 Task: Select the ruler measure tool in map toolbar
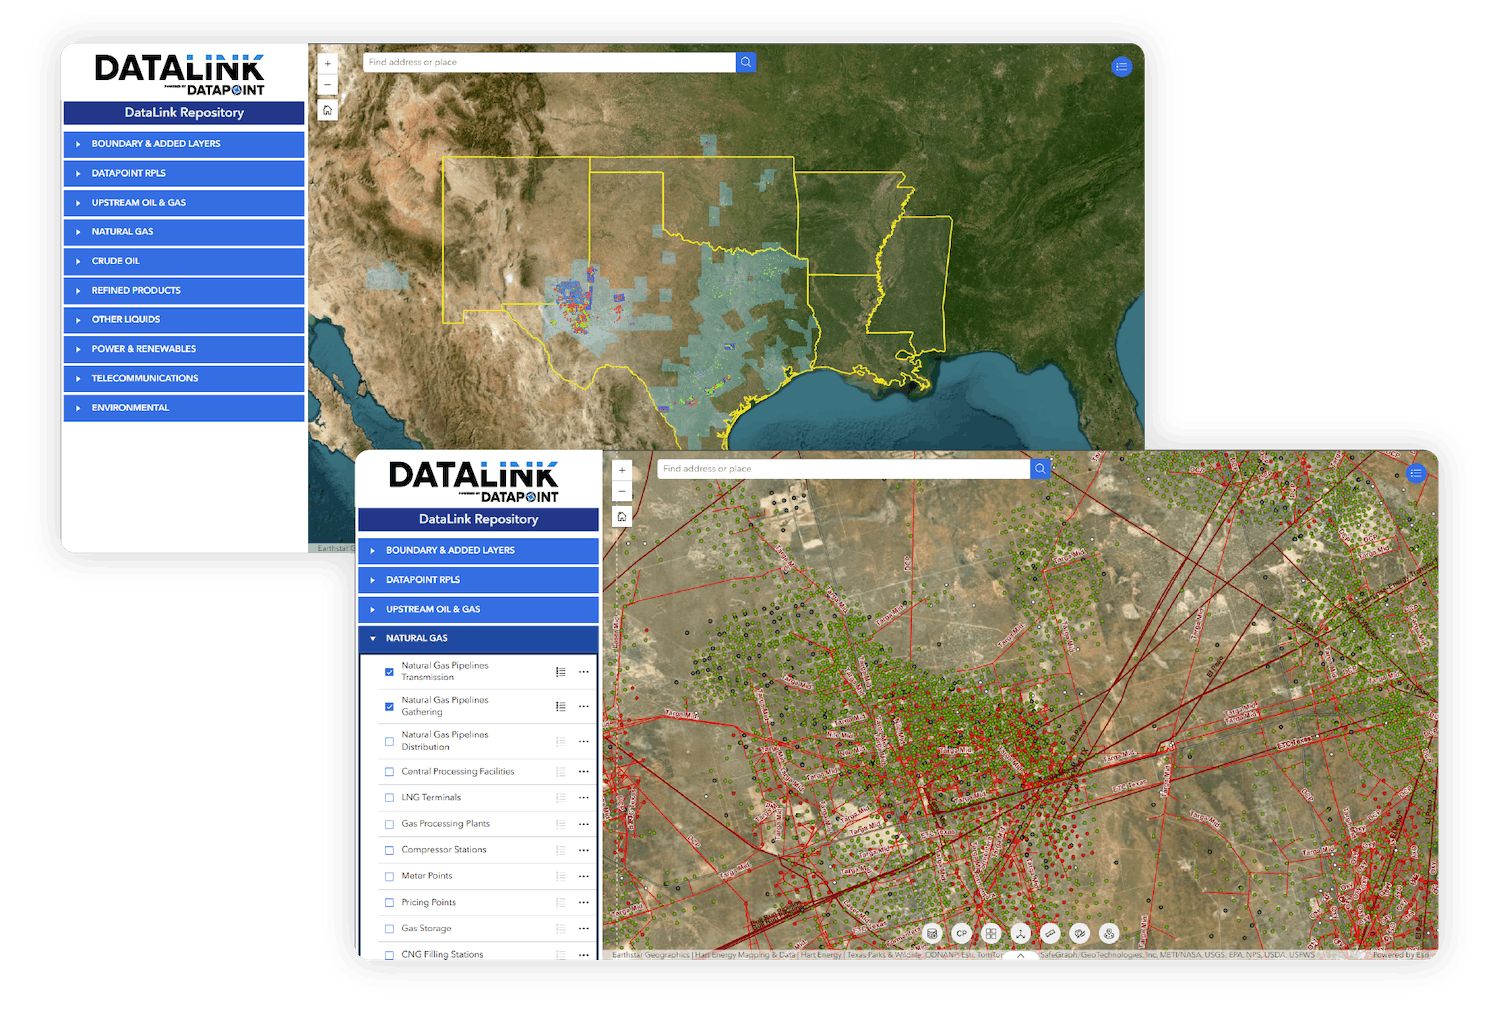pyautogui.click(x=1050, y=933)
